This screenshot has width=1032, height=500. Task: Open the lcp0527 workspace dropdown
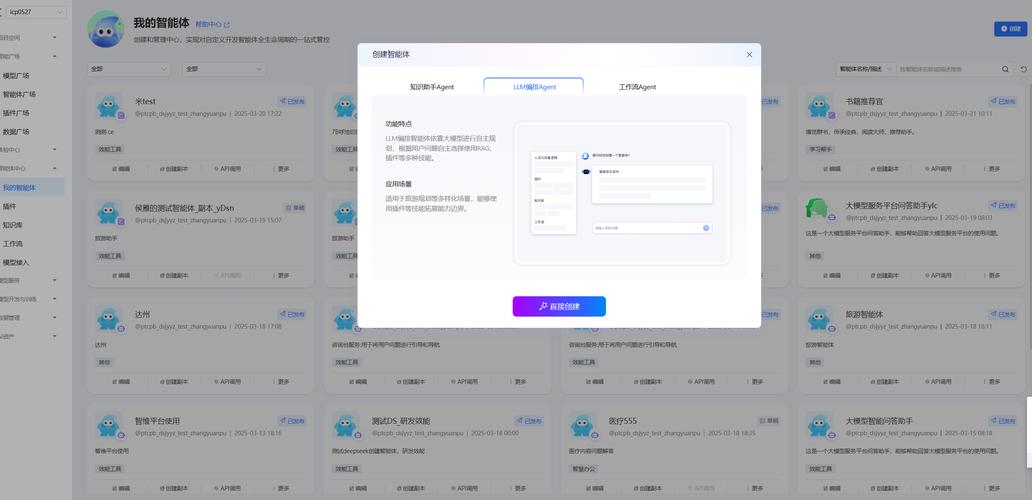pyautogui.click(x=34, y=12)
